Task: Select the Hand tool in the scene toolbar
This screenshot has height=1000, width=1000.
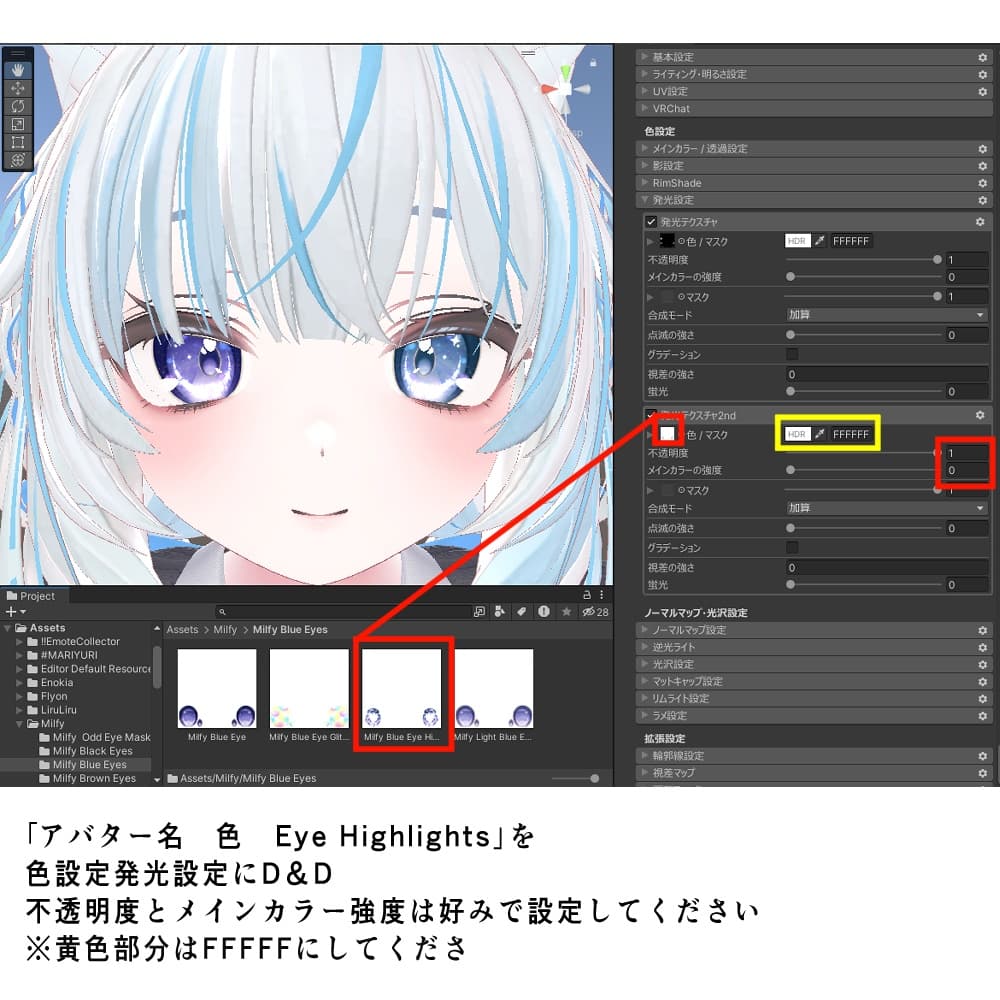Action: (17, 70)
